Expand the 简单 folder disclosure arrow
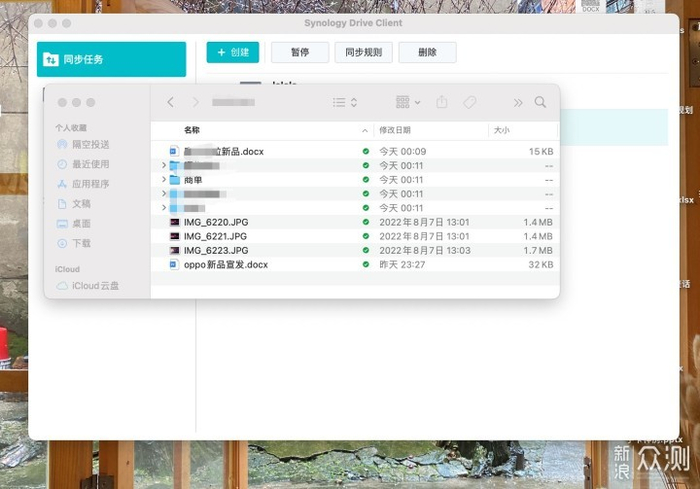Screen dimensions: 700x489 (x=164, y=180)
